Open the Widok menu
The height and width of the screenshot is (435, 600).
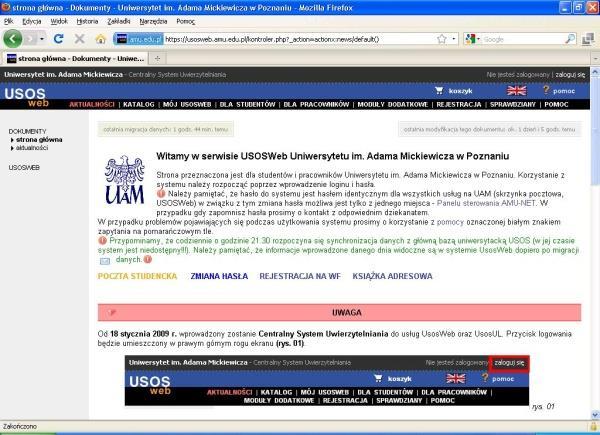click(x=59, y=21)
